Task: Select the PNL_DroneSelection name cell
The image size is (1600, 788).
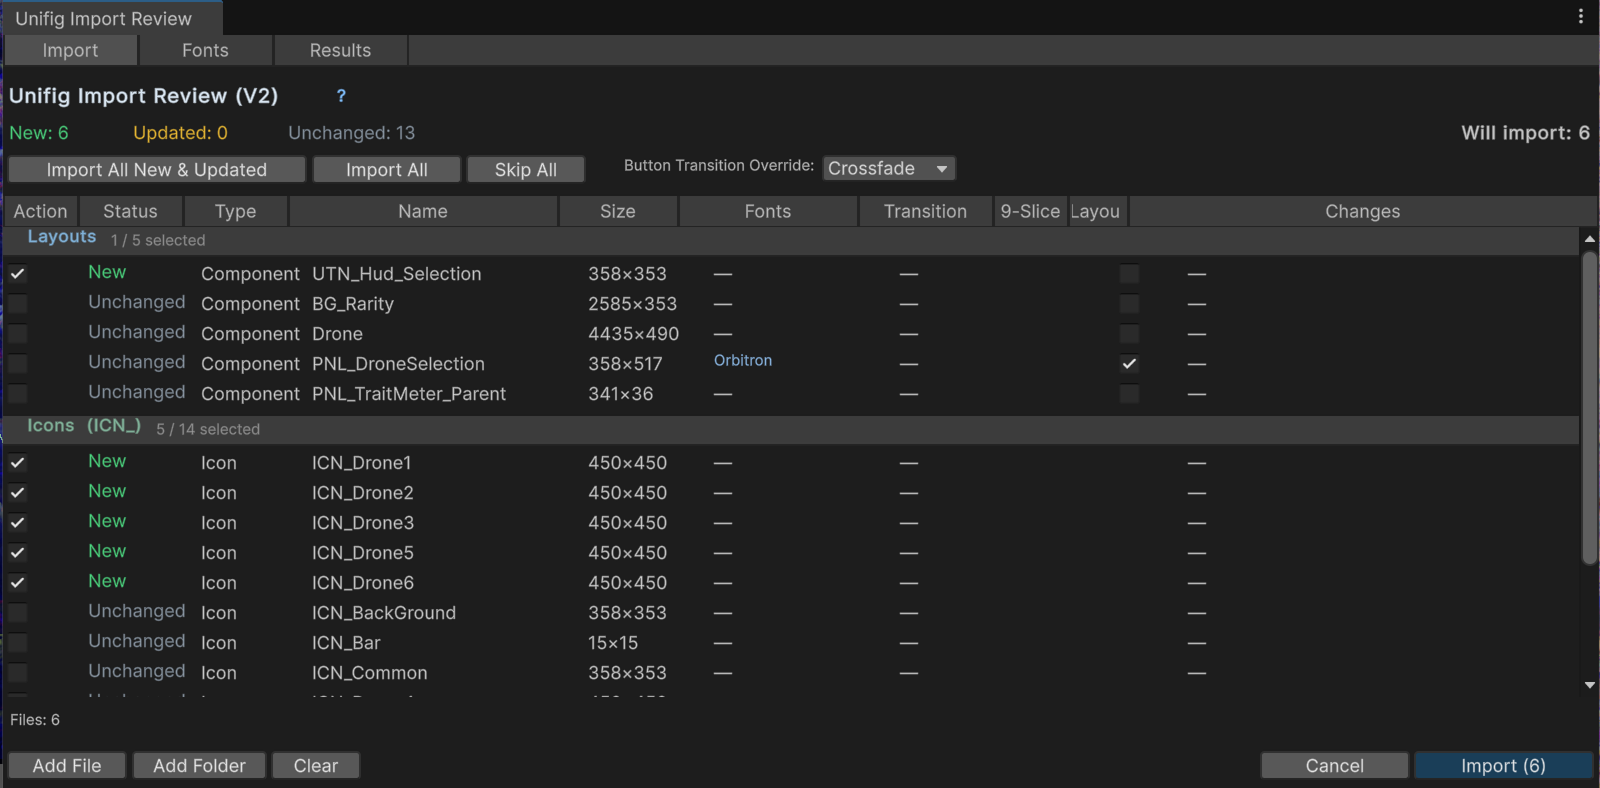Action: [398, 364]
